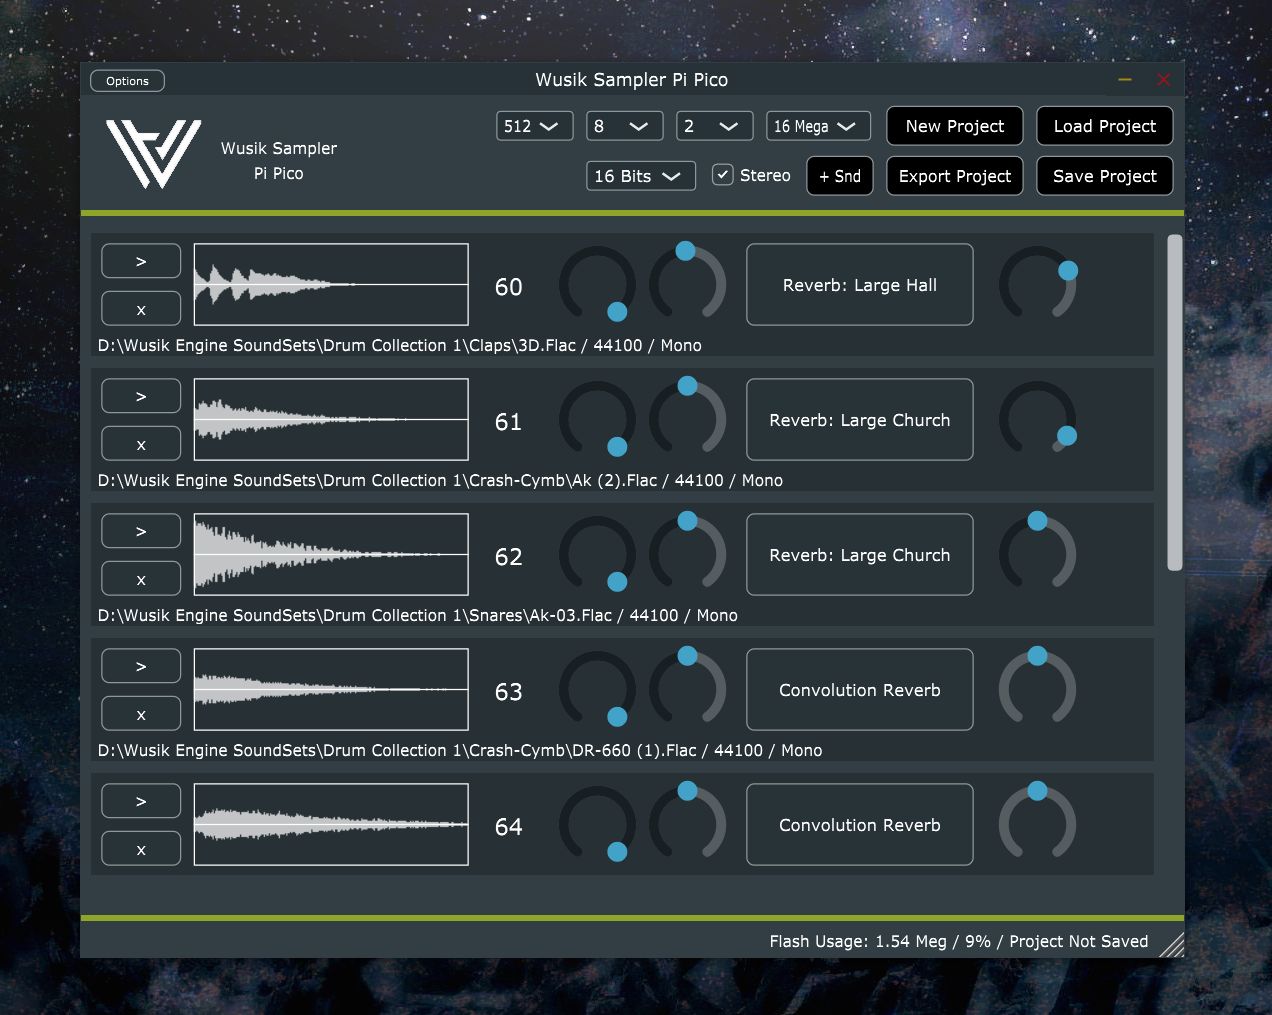Play the sample assigned to note 63
This screenshot has height=1015, width=1272.
coord(141,666)
